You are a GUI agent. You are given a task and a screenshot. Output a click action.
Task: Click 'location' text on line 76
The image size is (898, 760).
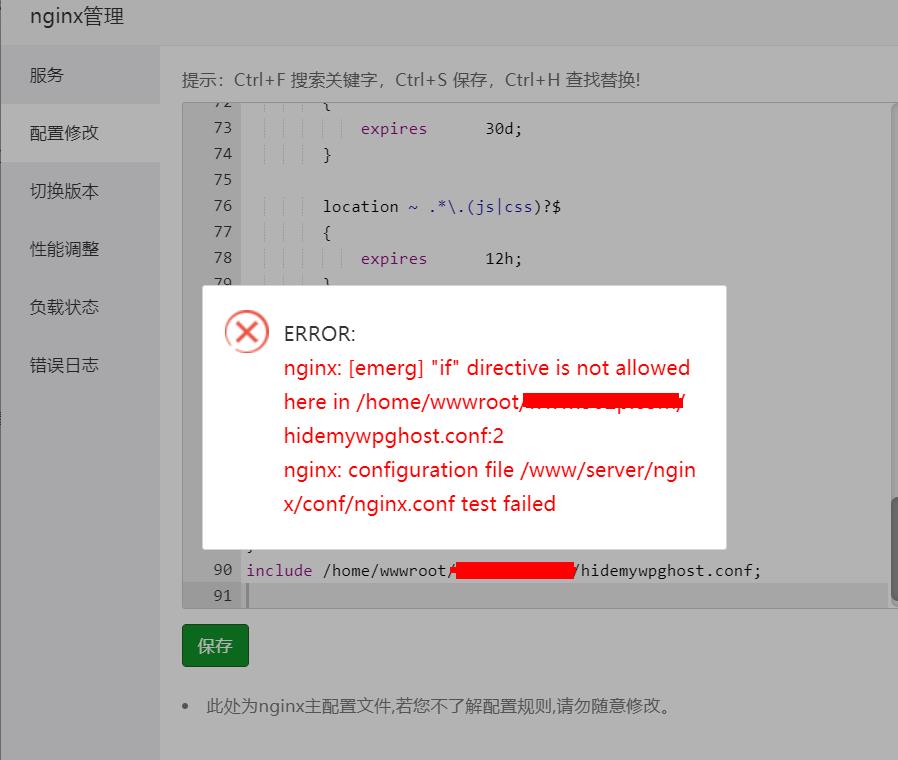pos(360,206)
